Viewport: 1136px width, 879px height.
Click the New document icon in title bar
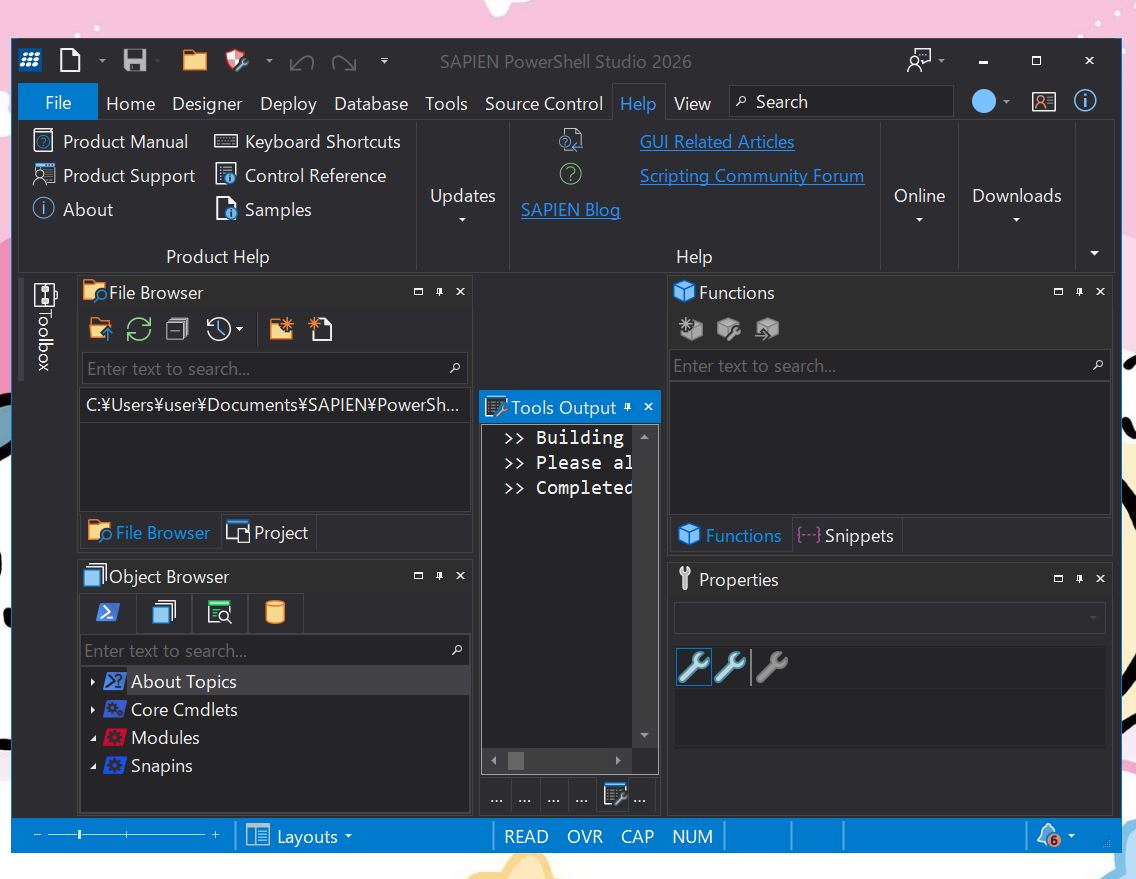70,60
